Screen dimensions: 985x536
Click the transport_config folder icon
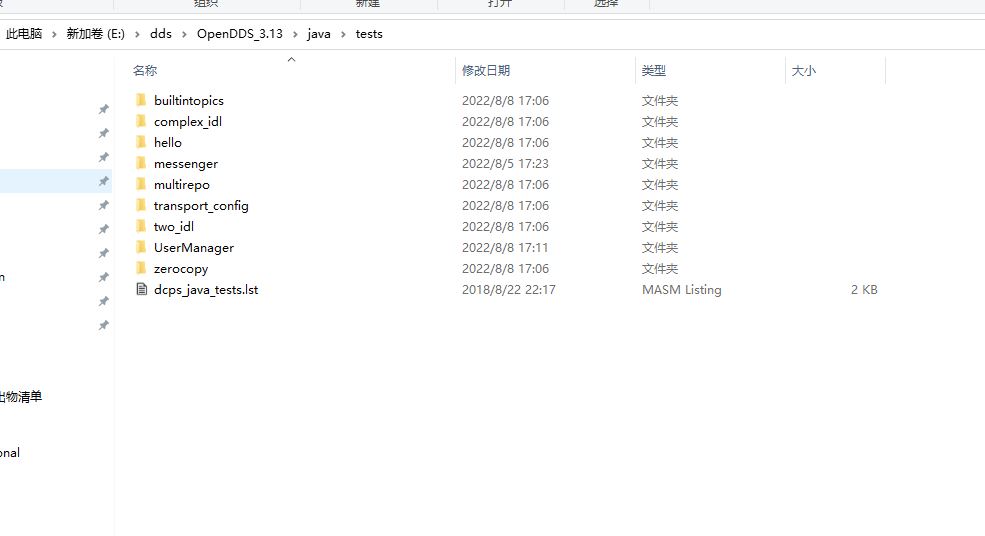(141, 205)
